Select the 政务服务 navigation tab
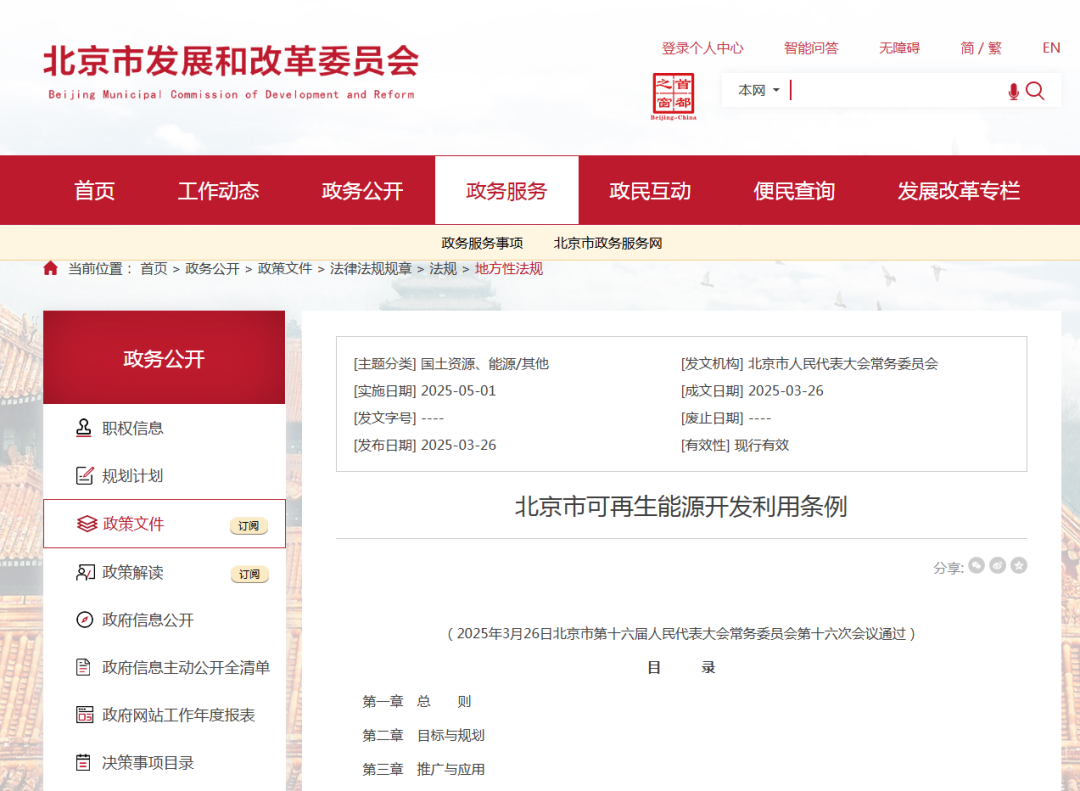This screenshot has width=1080, height=791. 507,190
